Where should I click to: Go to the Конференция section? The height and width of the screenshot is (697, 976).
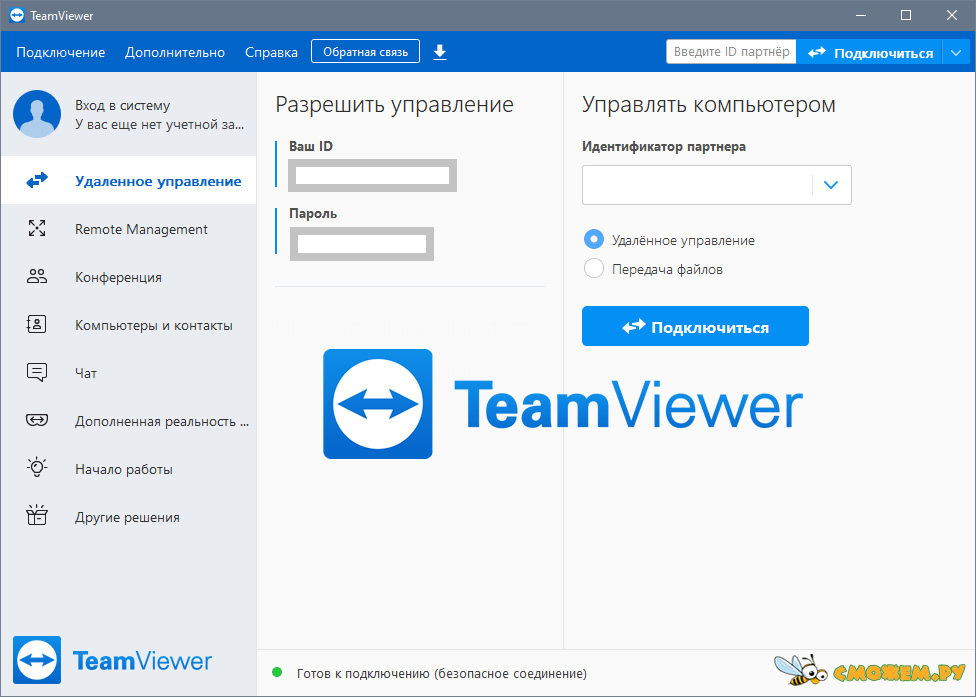[x=129, y=277]
